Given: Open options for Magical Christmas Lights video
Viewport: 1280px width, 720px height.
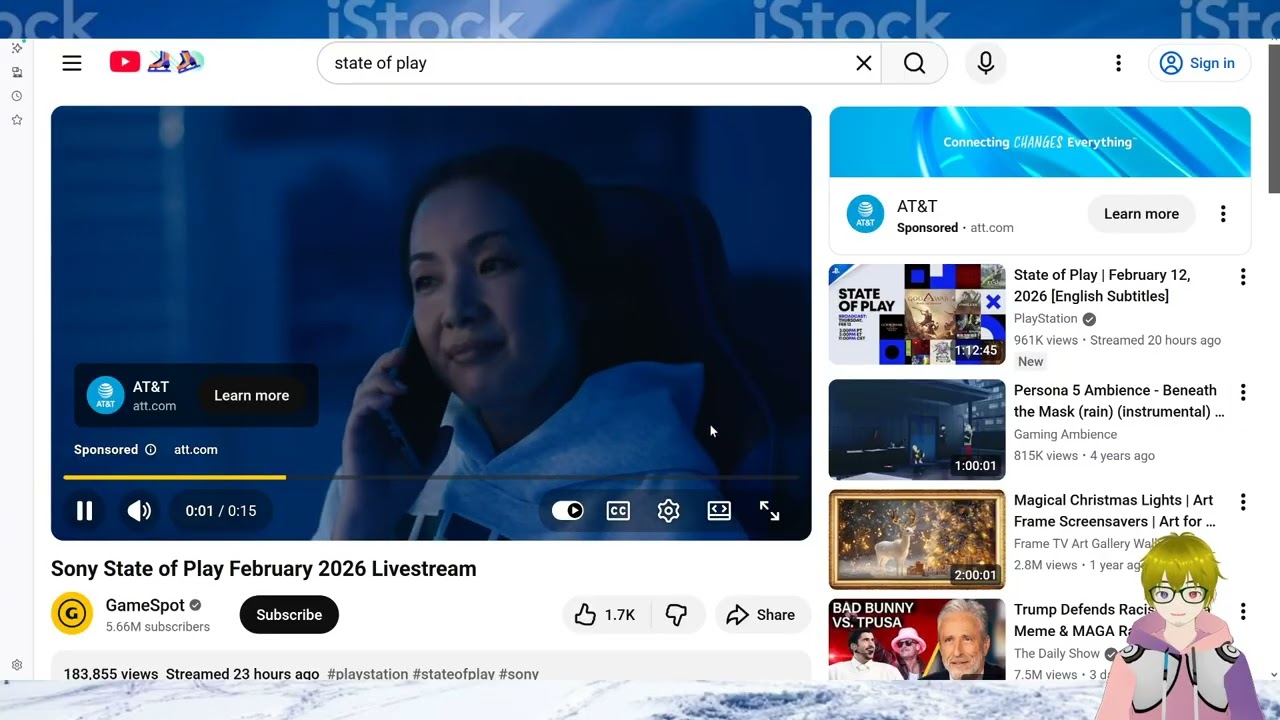Looking at the screenshot, I should (1243, 502).
